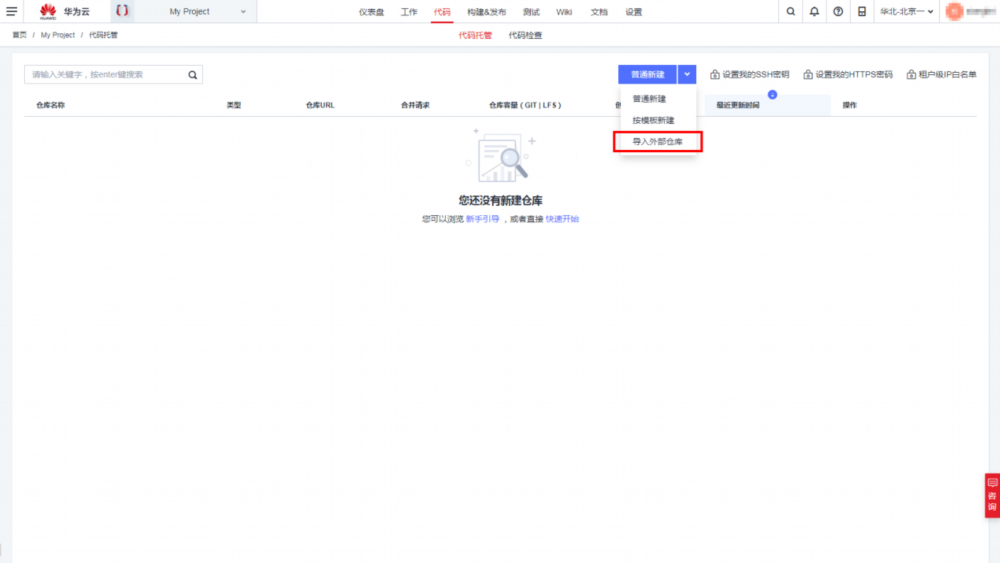Go to the Wiki menu
Screen dimensions: 1000x563
[x=564, y=12]
